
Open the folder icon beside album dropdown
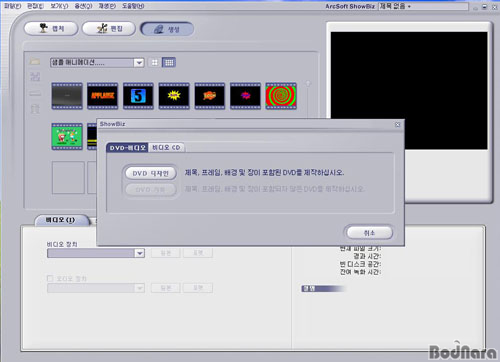(x=35, y=61)
